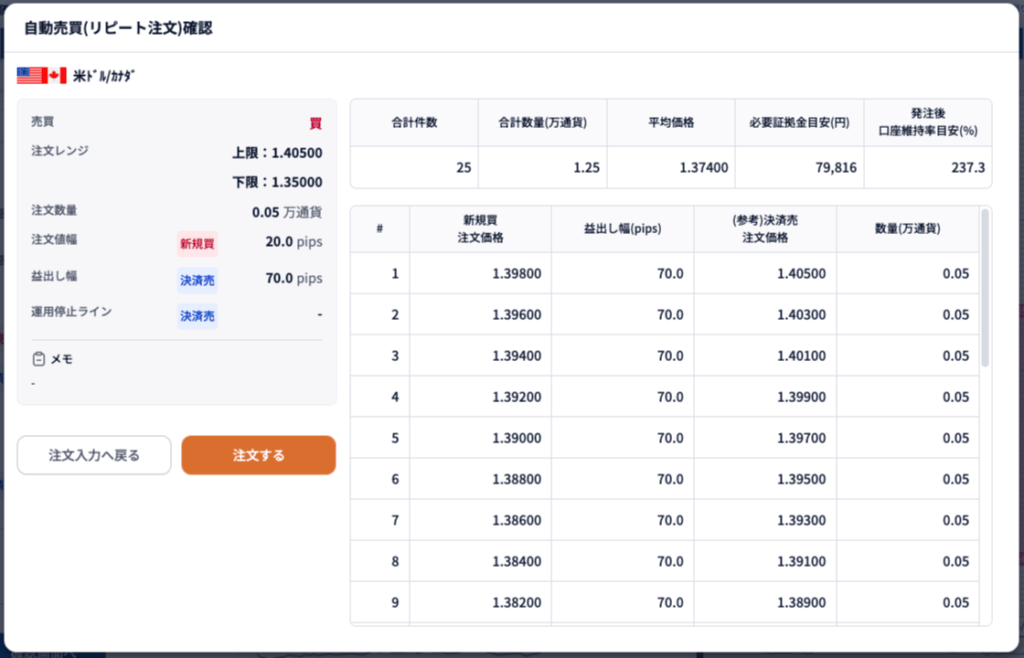Click the US flag icon
This screenshot has height=658, width=1024.
click(x=31, y=75)
